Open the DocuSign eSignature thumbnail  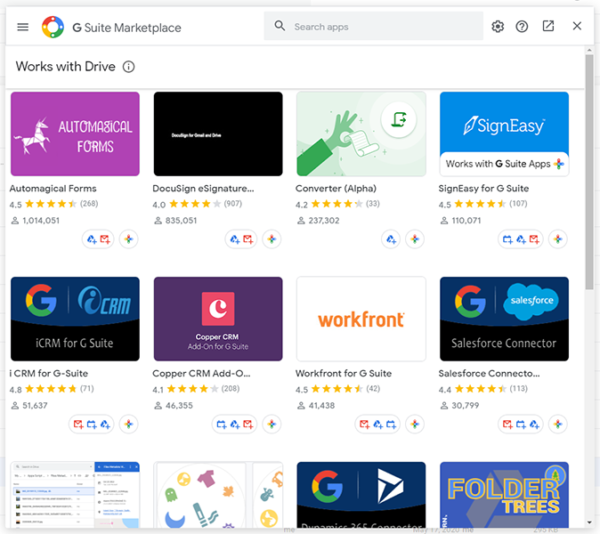[x=218, y=134]
